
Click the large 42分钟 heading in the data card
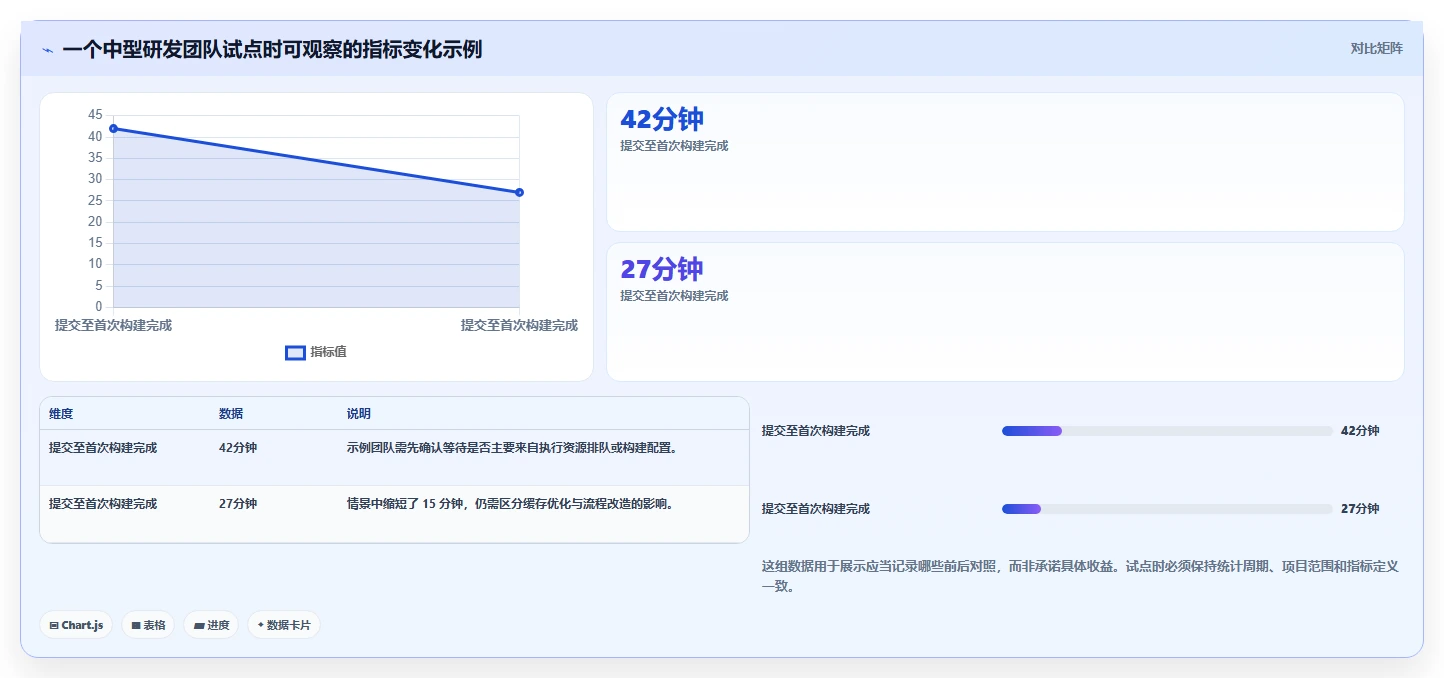pyautogui.click(x=662, y=119)
